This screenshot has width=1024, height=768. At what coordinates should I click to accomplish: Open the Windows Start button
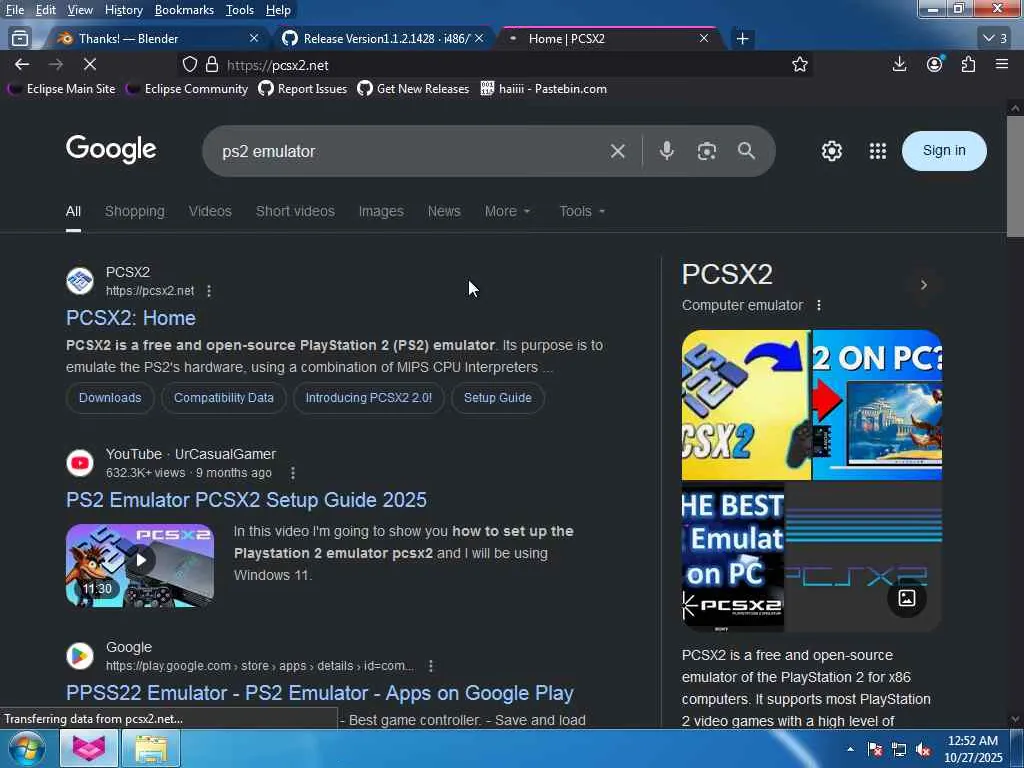click(x=25, y=748)
